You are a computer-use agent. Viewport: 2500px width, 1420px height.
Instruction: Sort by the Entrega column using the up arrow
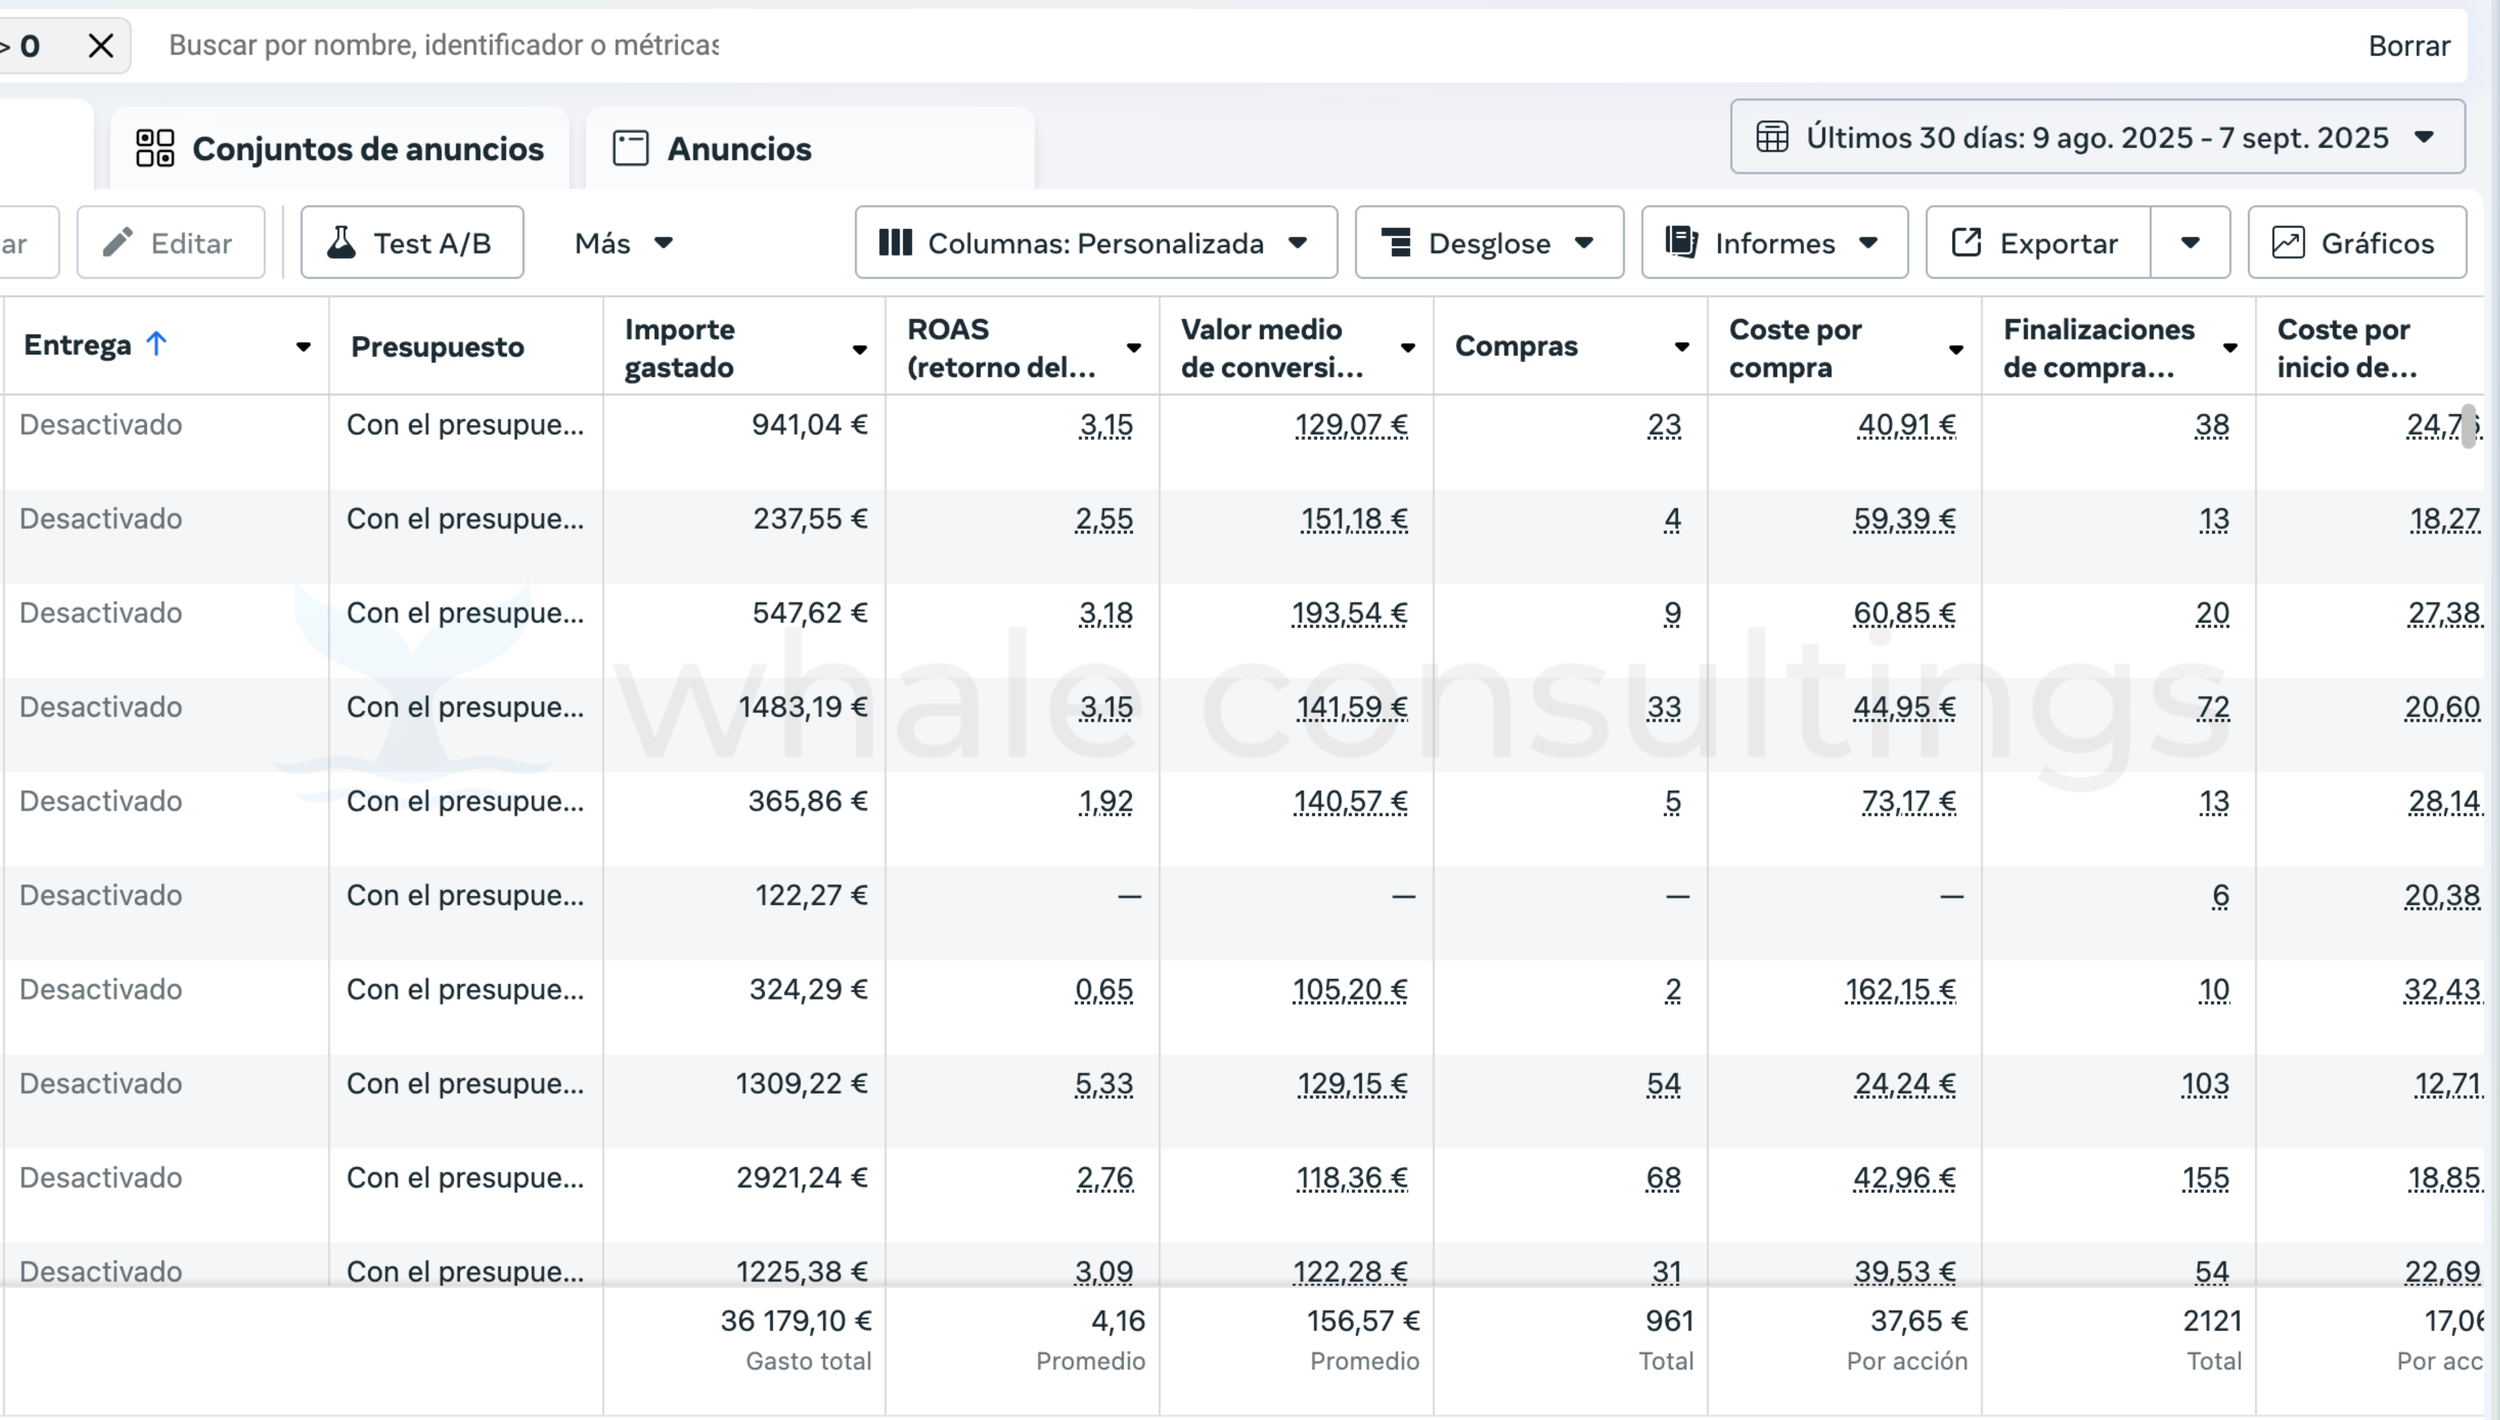[156, 344]
